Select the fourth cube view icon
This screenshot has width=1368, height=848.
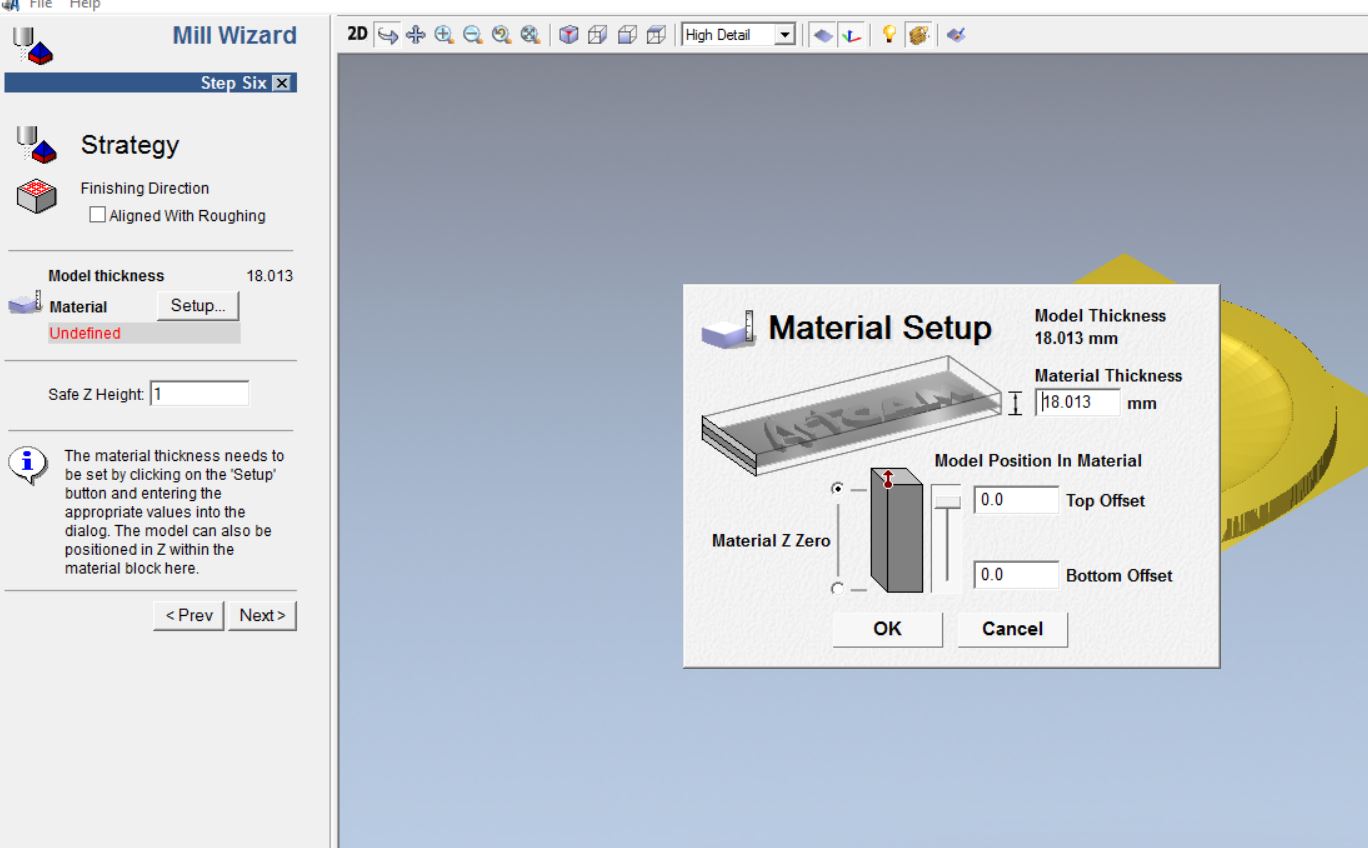[x=656, y=35]
